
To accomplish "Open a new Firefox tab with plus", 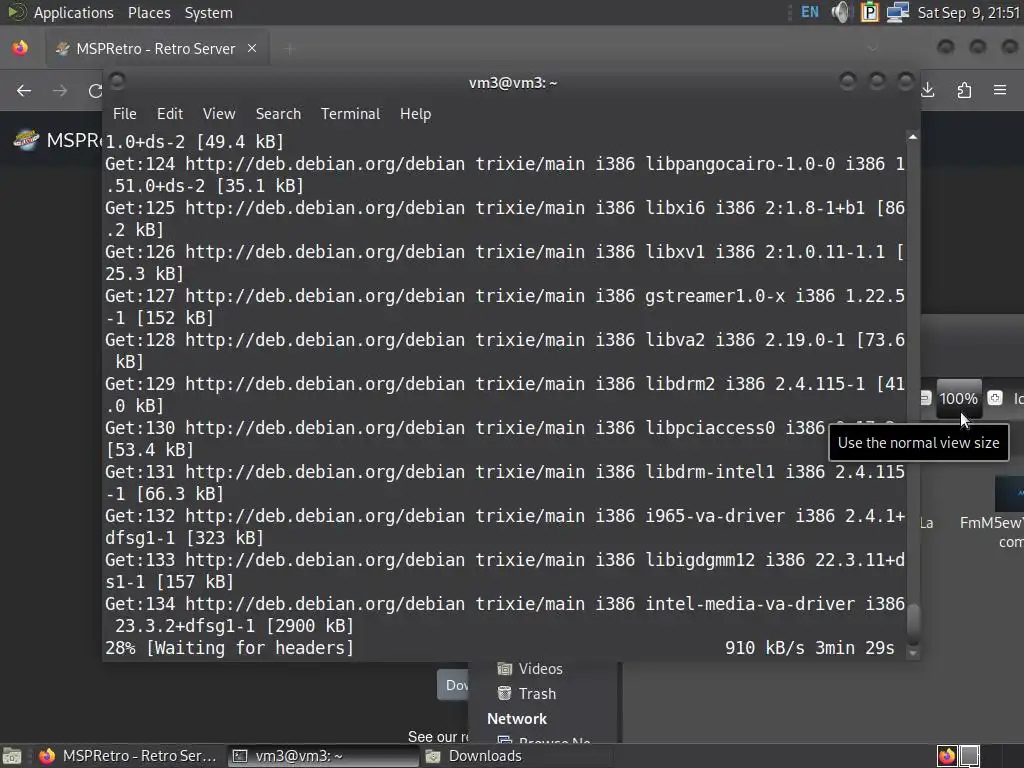I will point(289,49).
